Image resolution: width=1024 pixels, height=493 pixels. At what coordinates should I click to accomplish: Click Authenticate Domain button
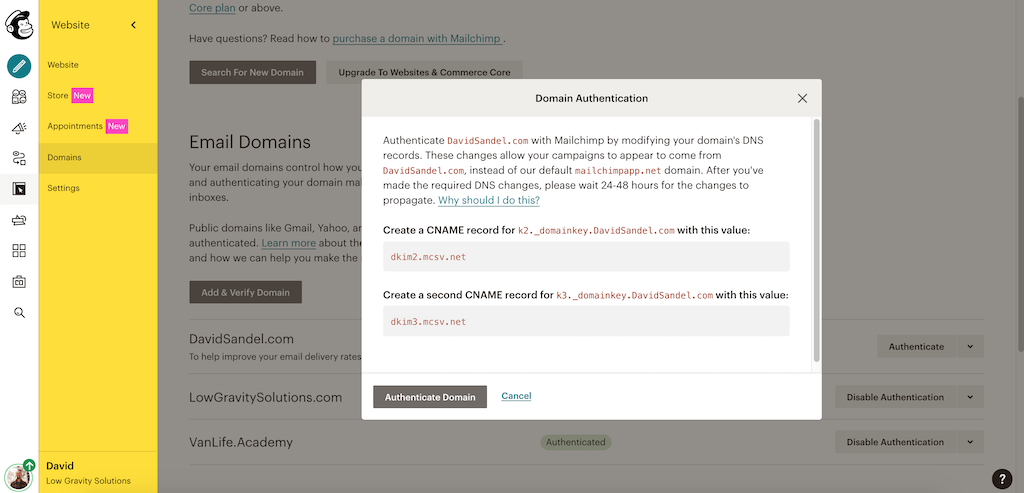(x=430, y=397)
